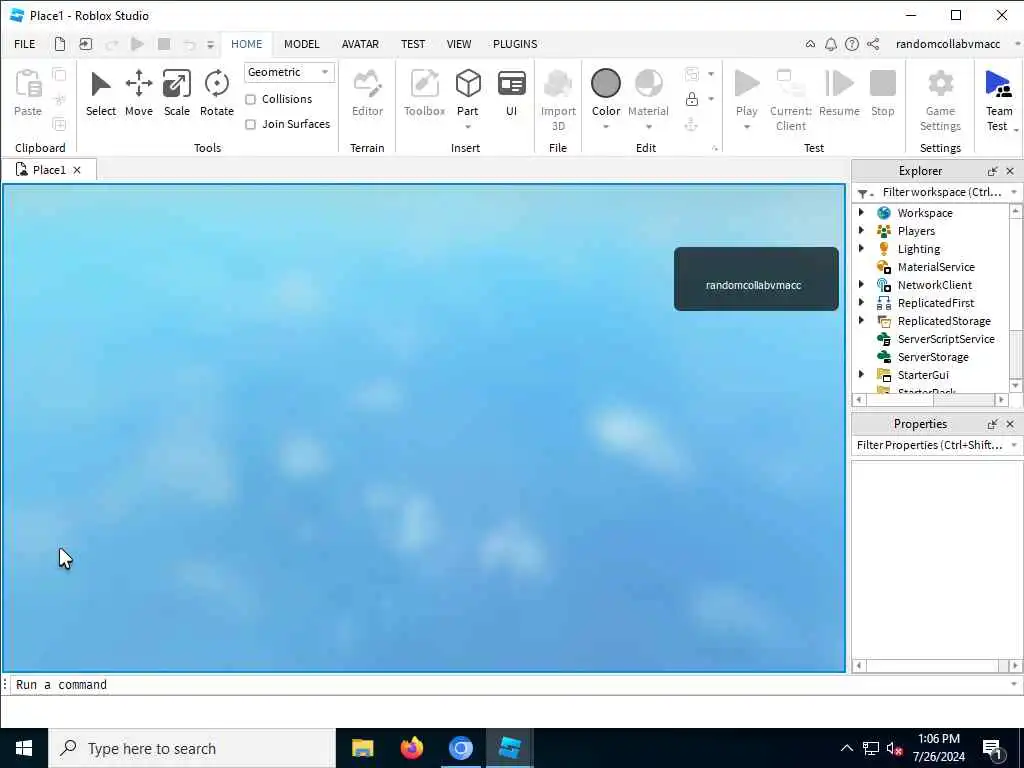Open the Play options dropdown arrow
The height and width of the screenshot is (768, 1024).
point(746,126)
